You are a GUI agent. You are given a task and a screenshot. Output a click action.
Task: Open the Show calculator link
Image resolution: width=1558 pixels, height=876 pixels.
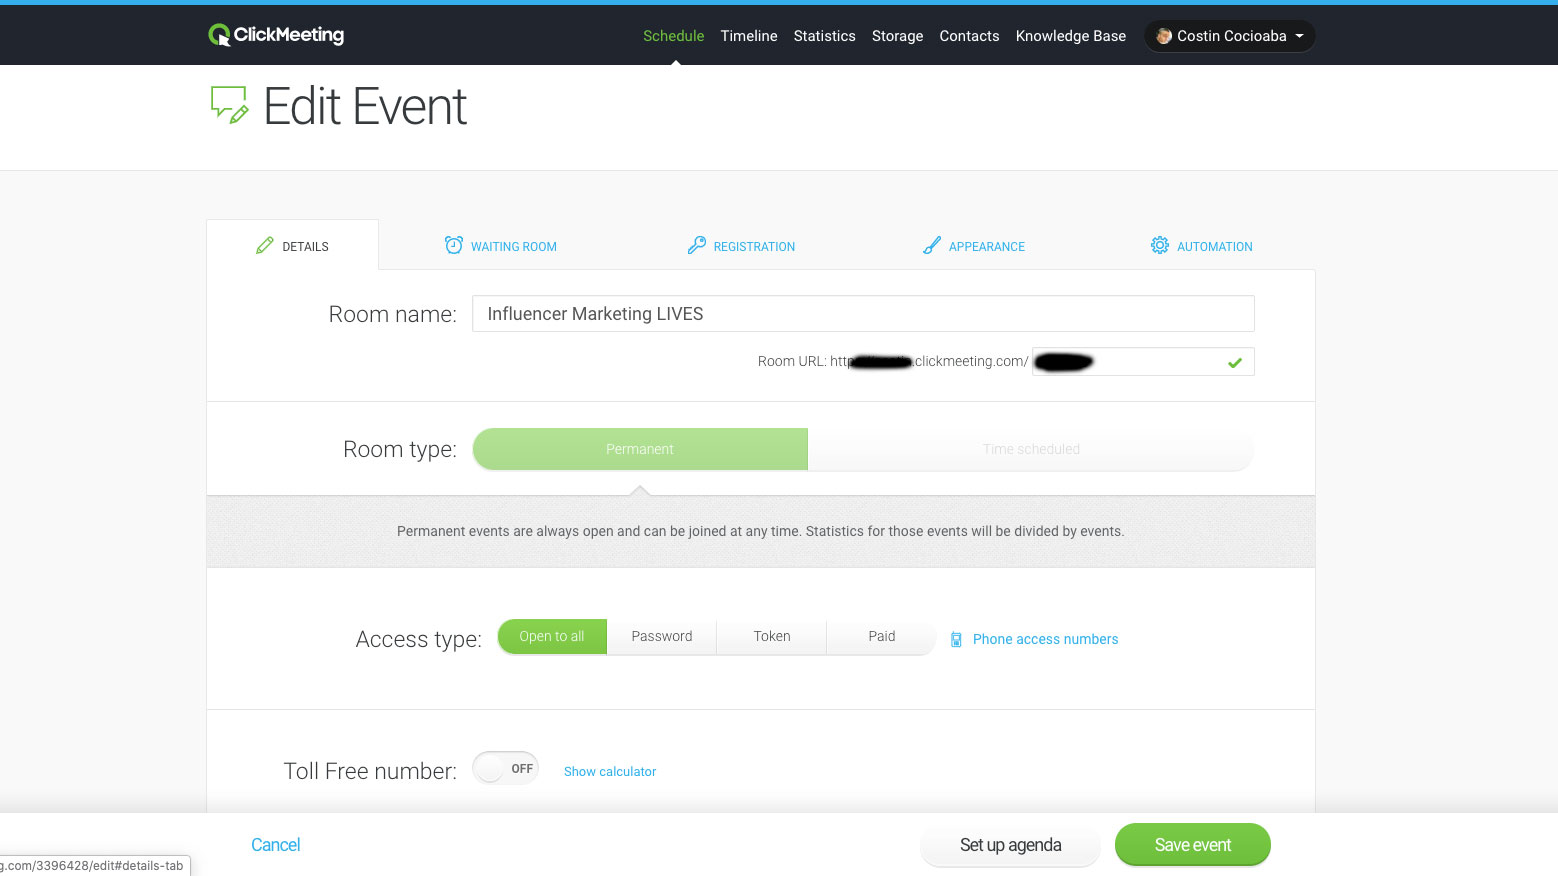point(610,772)
